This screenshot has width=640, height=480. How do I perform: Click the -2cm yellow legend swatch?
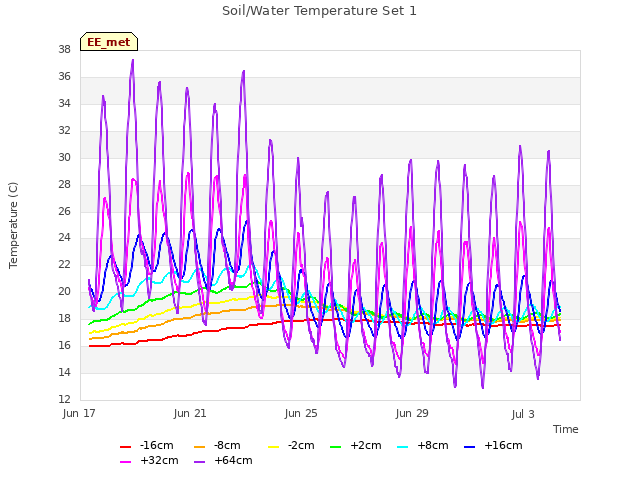pos(273,447)
